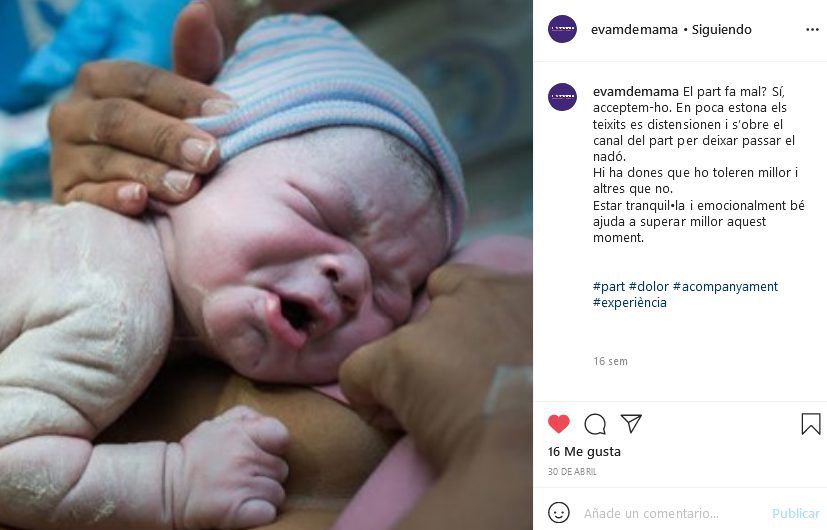Share post with paper plane icon

click(x=631, y=423)
